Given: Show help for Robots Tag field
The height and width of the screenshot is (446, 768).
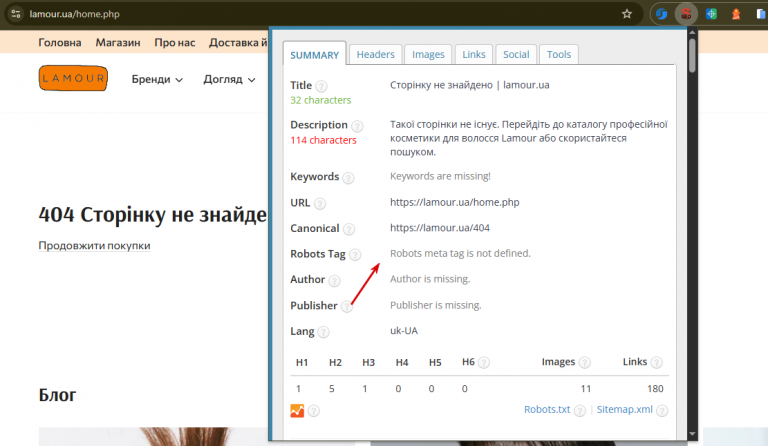Looking at the screenshot, I should click(355, 255).
